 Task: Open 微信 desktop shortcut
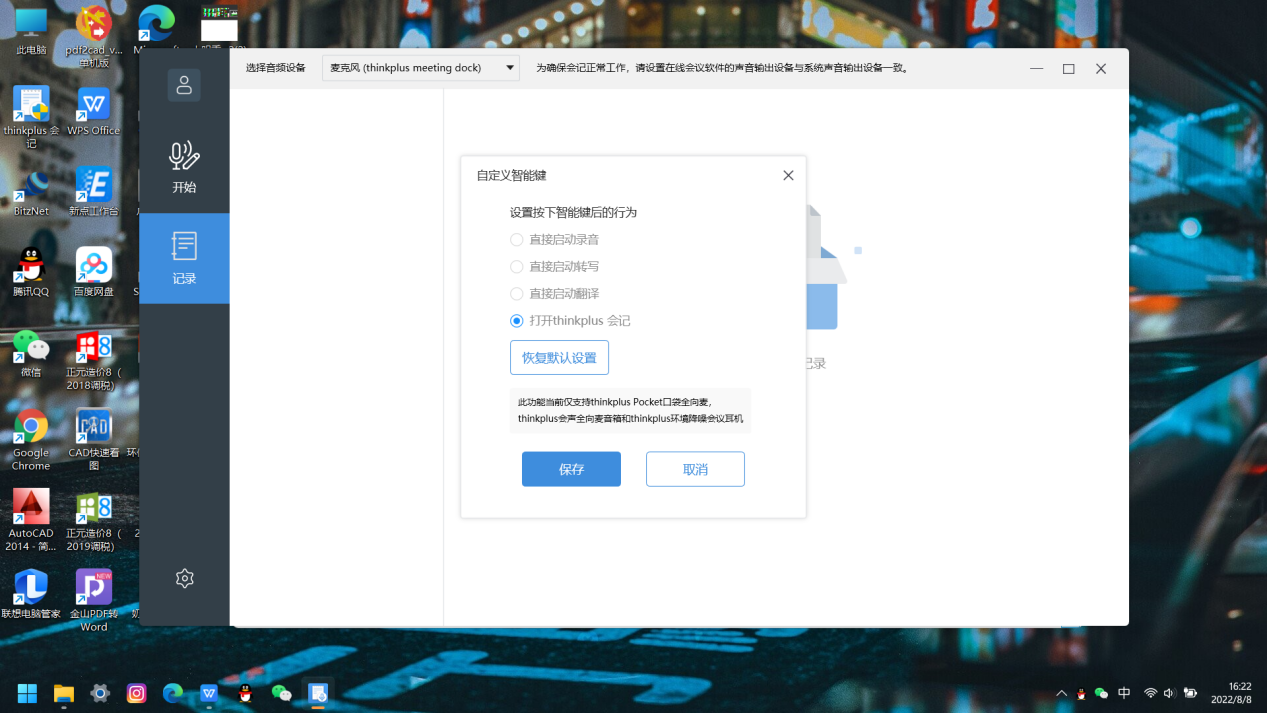click(31, 354)
